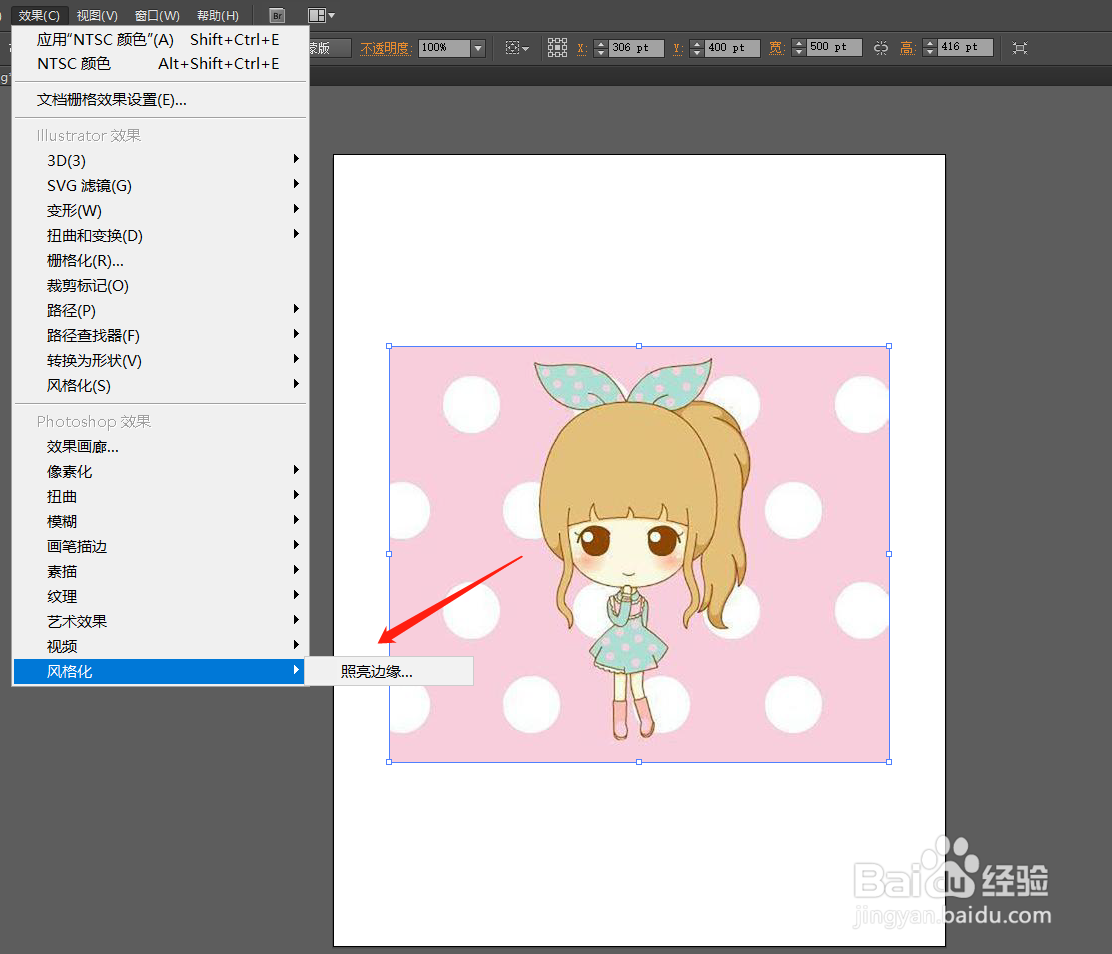Select highlighted 风格化 Photoshop effect item

[x=160, y=672]
